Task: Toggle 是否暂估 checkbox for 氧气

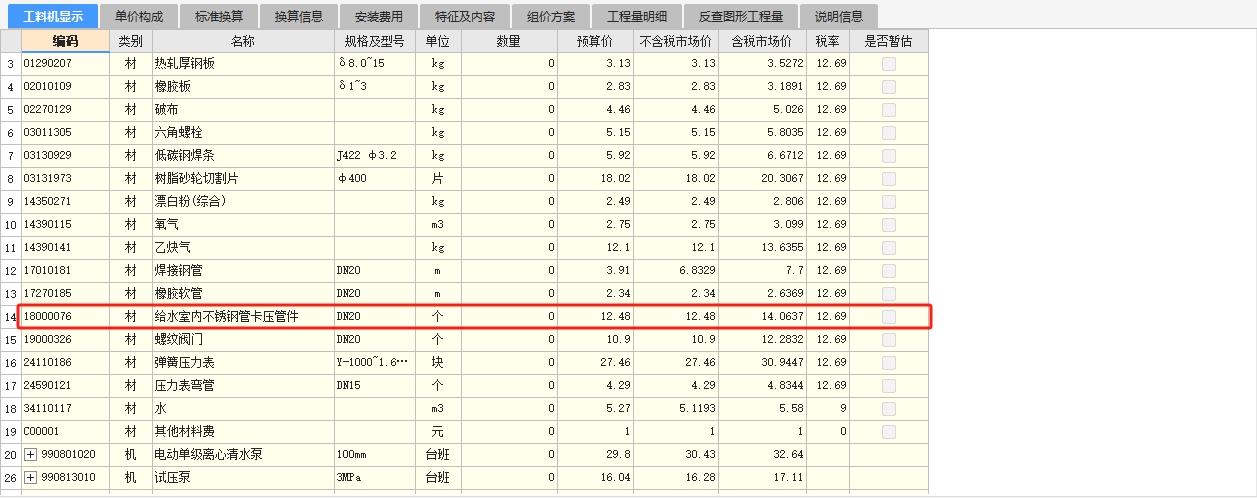Action: coord(888,224)
